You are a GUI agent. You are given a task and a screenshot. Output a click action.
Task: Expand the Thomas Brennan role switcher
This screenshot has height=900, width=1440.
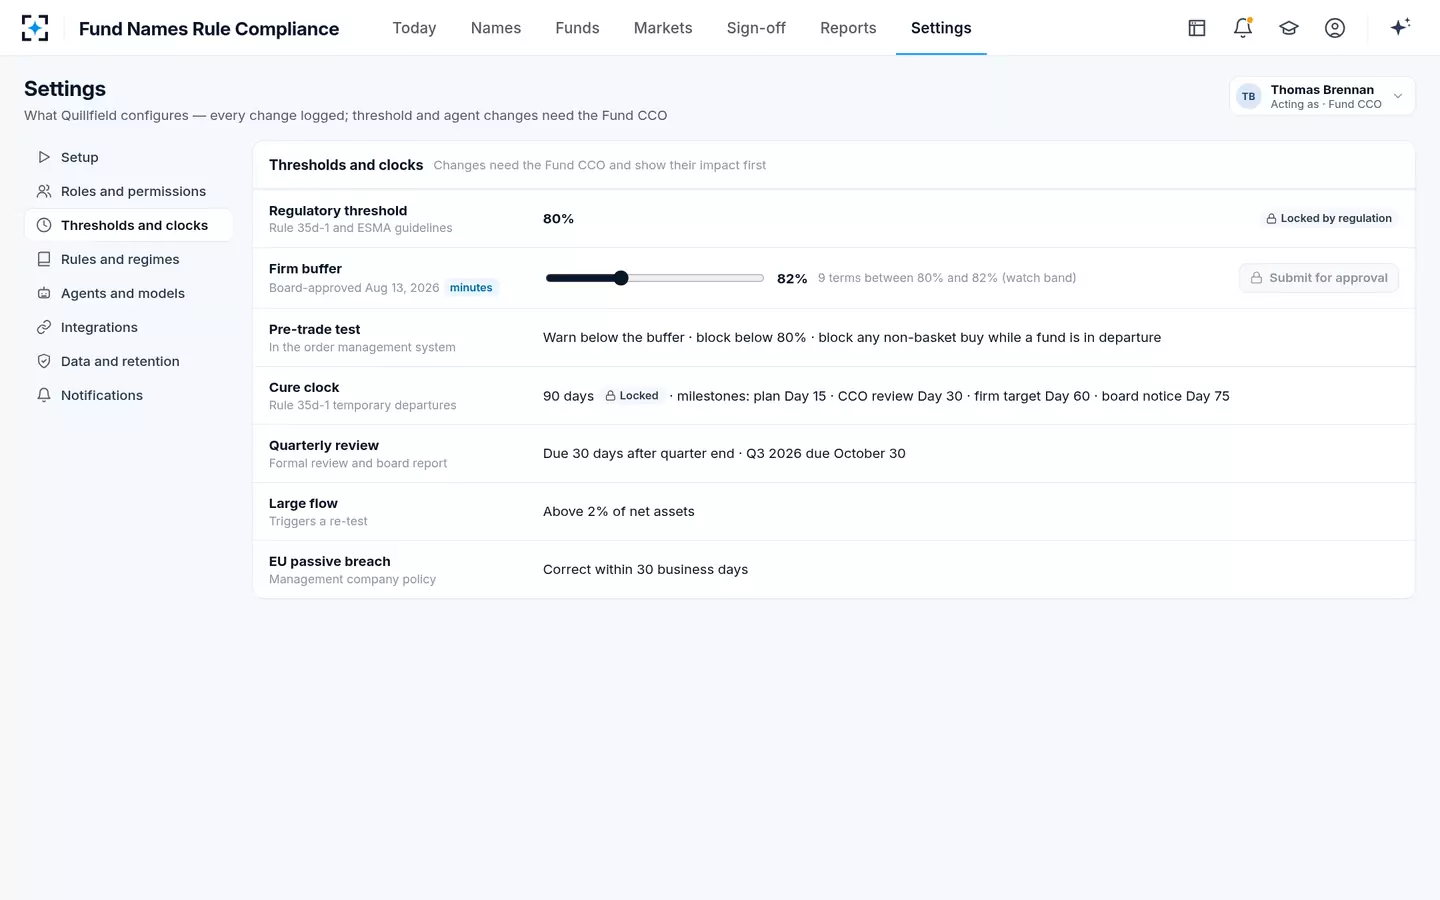(1322, 96)
